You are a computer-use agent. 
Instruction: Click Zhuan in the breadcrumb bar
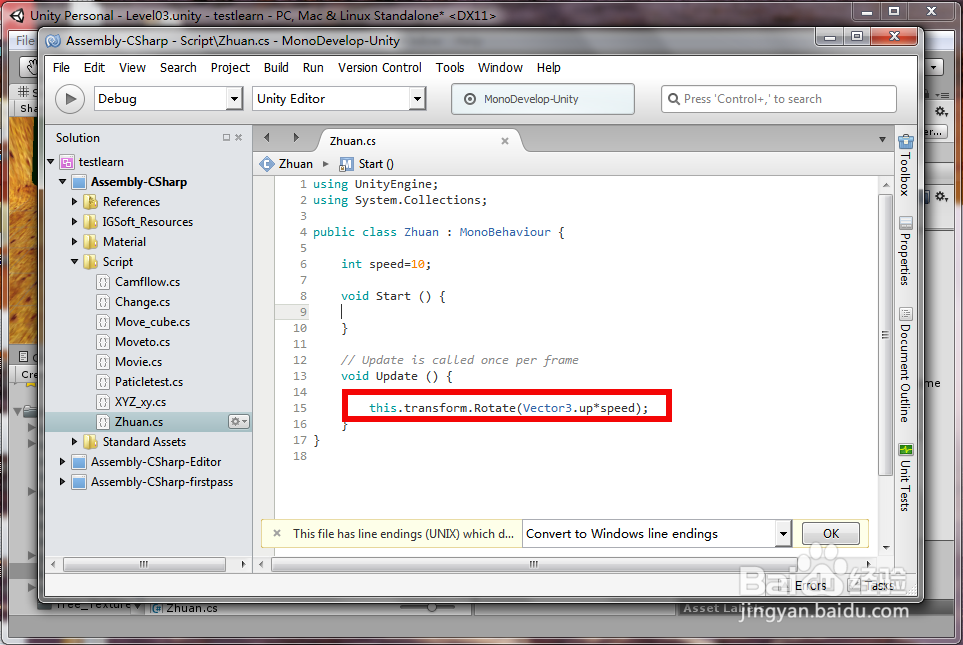coord(295,164)
